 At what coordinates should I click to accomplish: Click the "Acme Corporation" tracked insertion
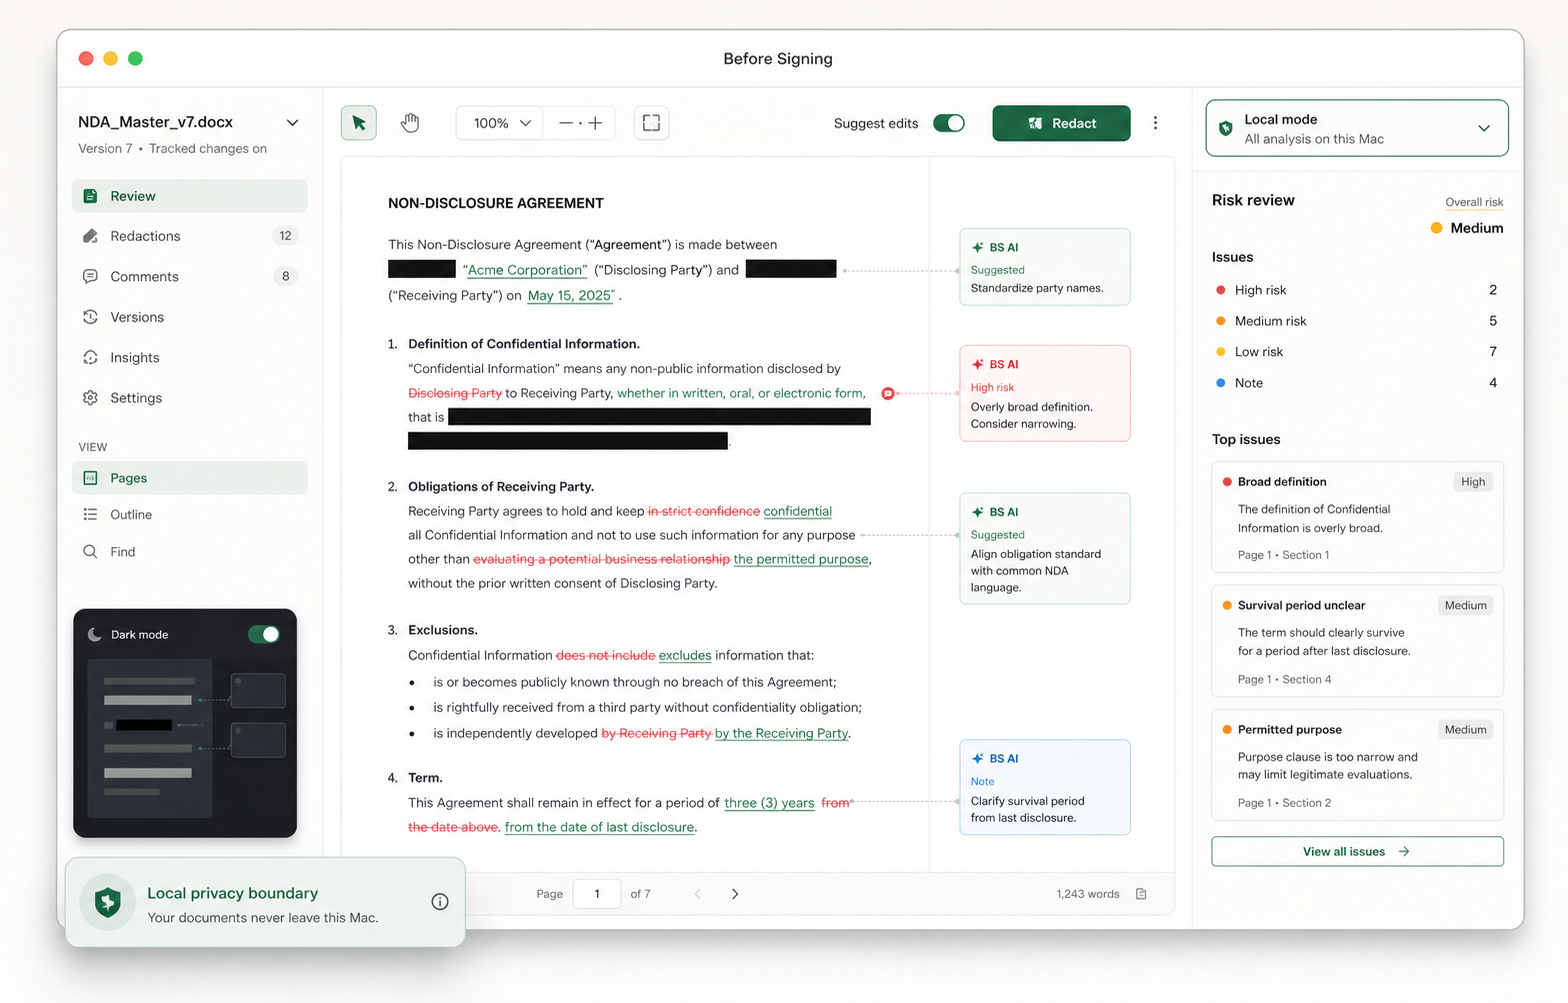point(525,270)
